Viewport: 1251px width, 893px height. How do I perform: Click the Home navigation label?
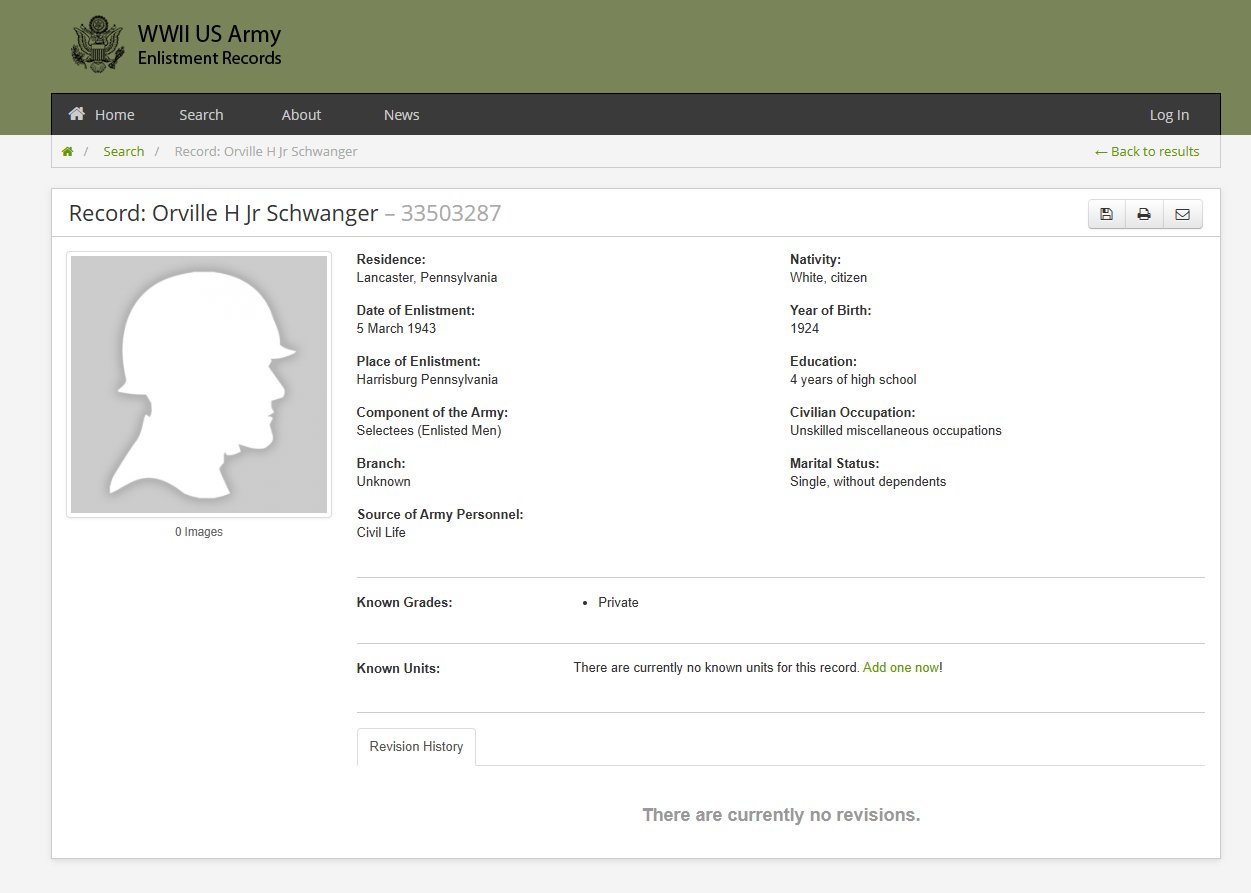[114, 114]
